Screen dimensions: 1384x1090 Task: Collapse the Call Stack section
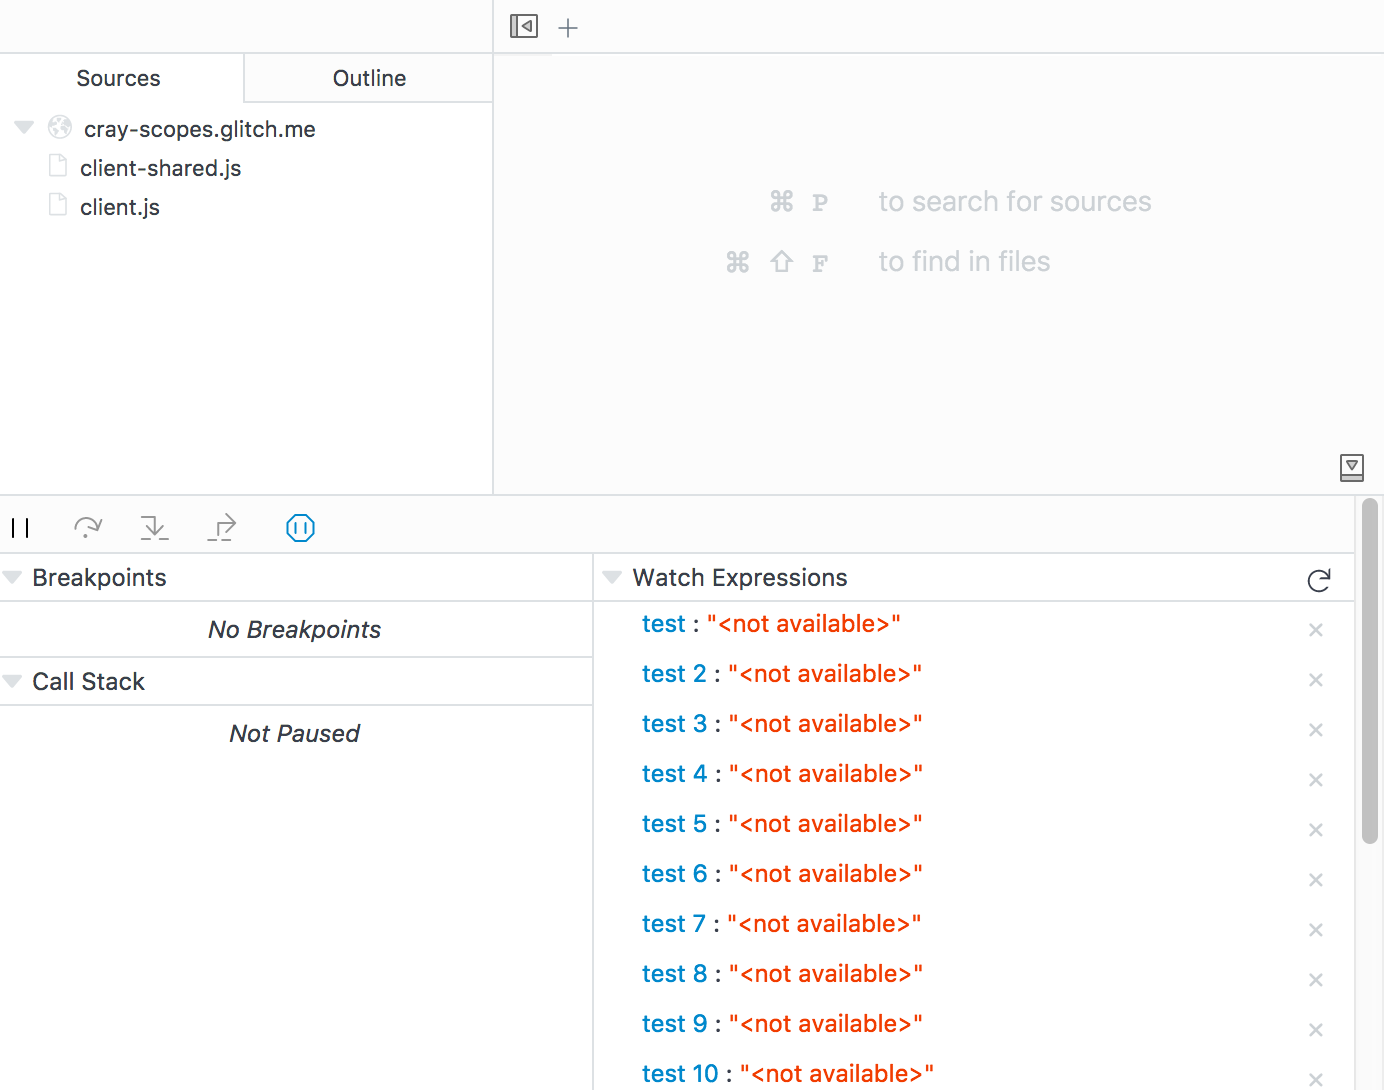[12, 681]
